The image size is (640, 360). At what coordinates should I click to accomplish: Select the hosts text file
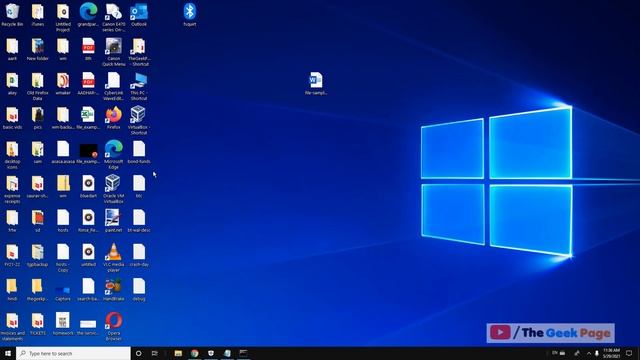(x=63, y=220)
